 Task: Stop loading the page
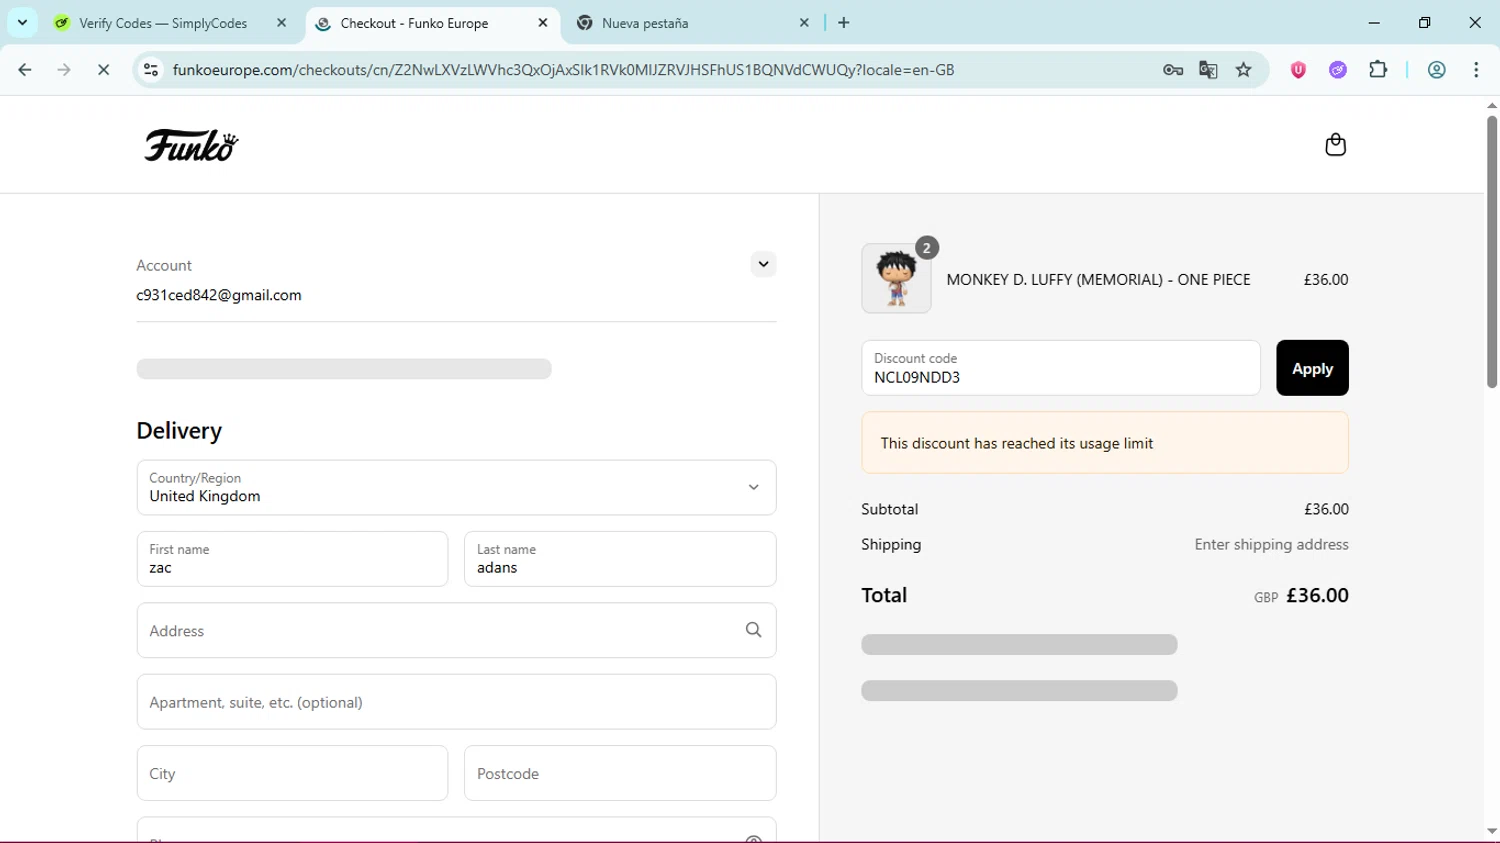103,70
